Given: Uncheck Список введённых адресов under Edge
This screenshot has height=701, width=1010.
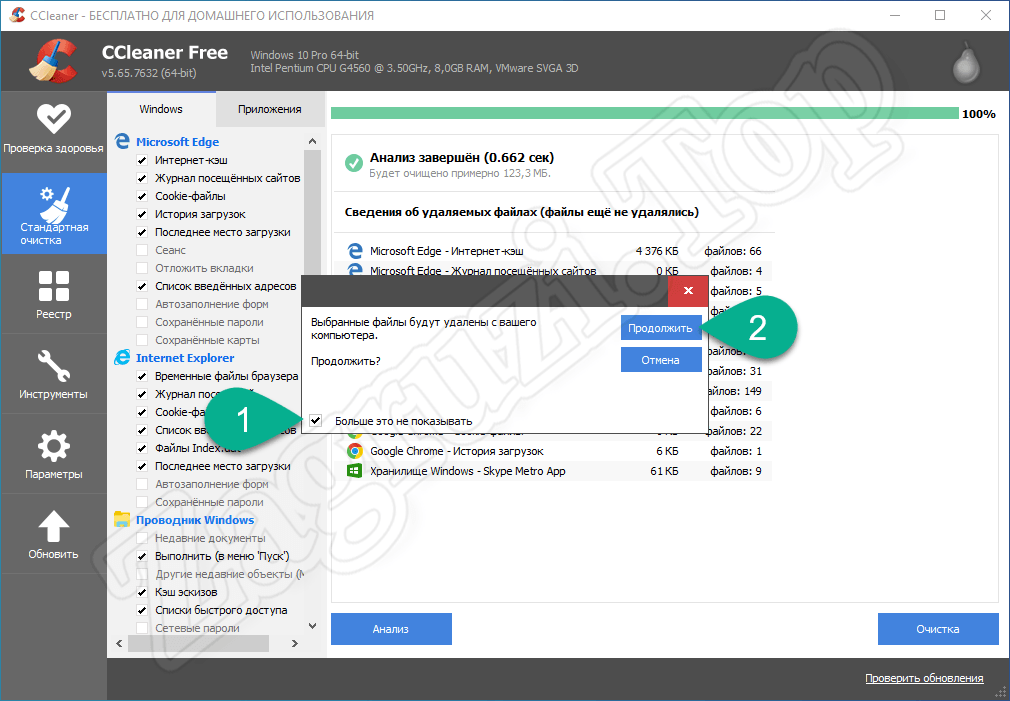Looking at the screenshot, I should 142,286.
